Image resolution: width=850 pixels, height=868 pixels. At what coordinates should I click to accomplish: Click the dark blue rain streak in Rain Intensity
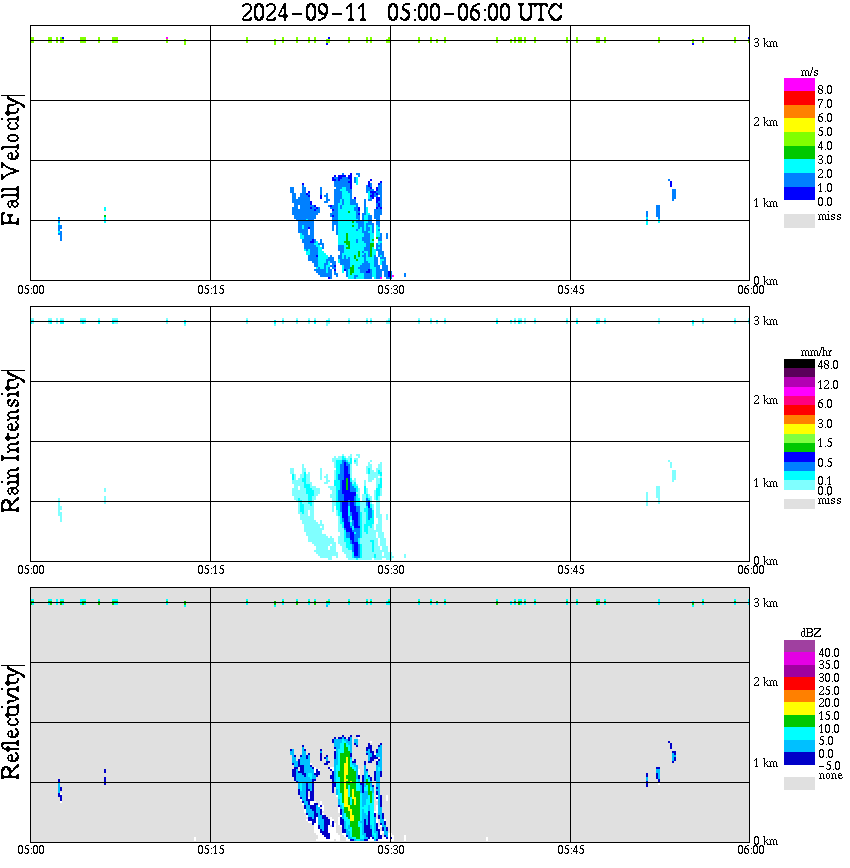tap(348, 507)
